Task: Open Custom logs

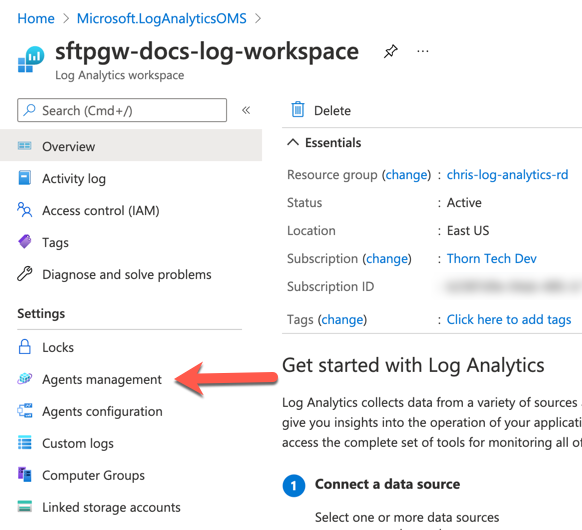Action: (78, 444)
